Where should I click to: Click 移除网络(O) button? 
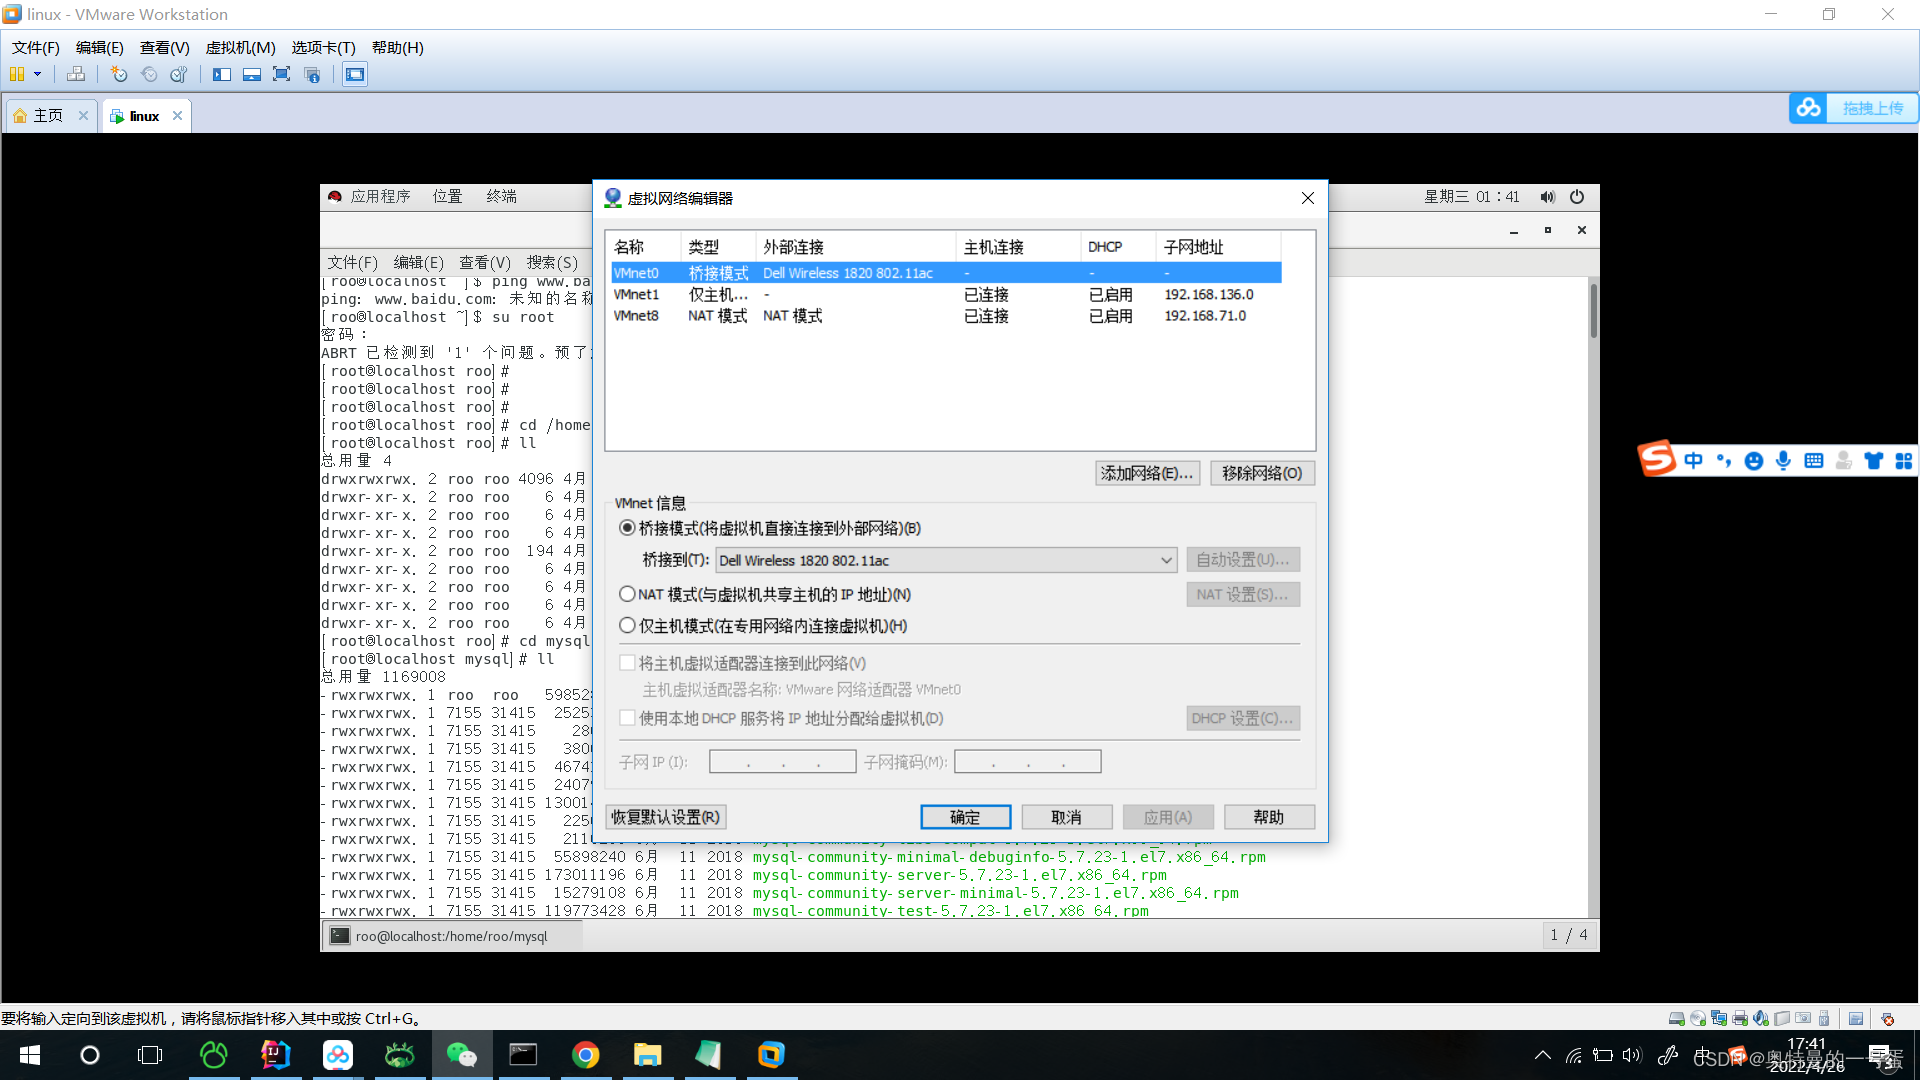click(x=1262, y=473)
